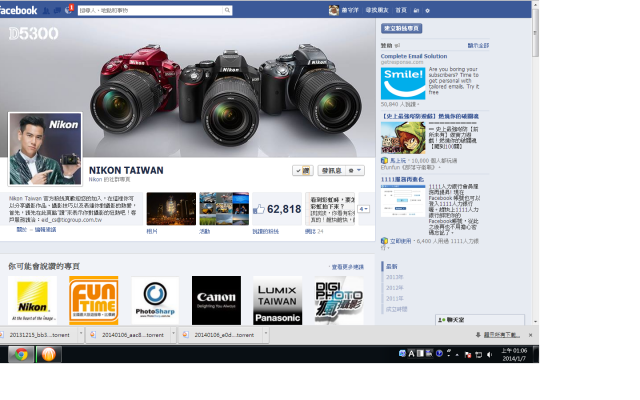Click the volume speaker tray icon

coord(489,354)
